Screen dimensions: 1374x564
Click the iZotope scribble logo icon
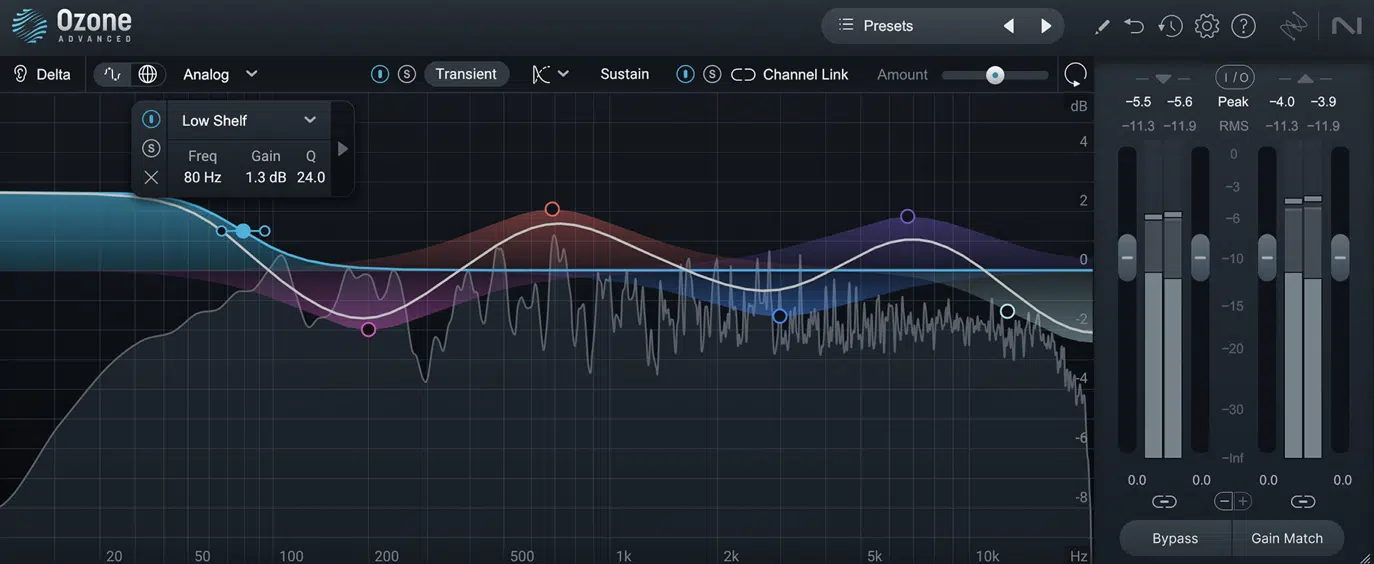tap(1294, 26)
